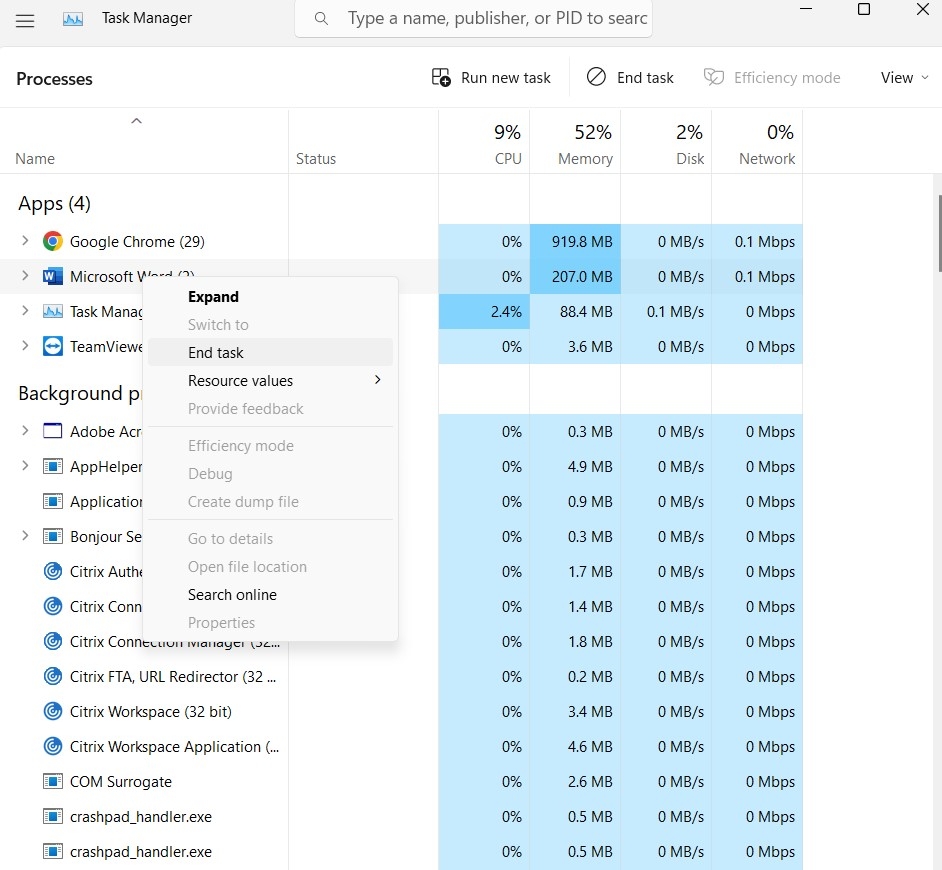Click the Citrix Authentication icon
Screen dimensions: 942x870
[x=53, y=571]
